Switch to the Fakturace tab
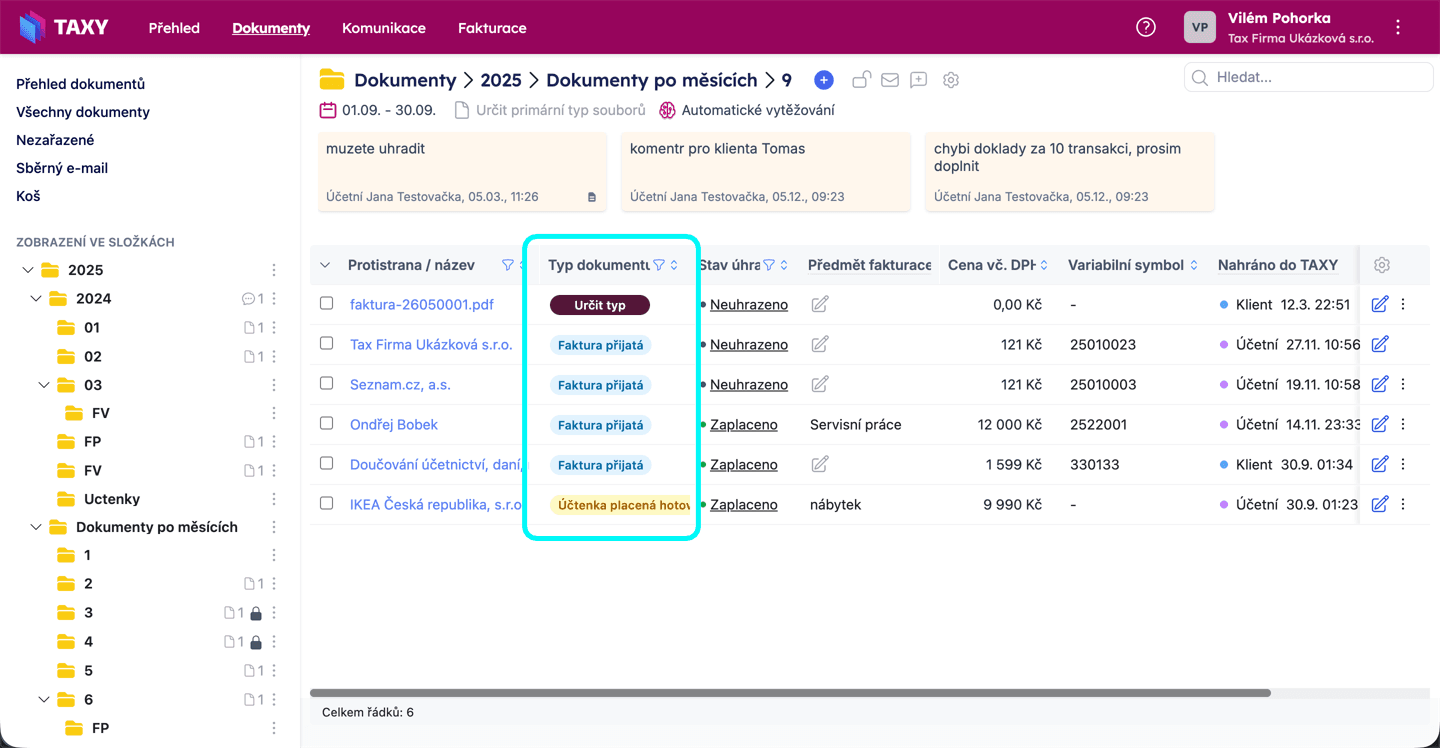The image size is (1440, 748). tap(492, 28)
